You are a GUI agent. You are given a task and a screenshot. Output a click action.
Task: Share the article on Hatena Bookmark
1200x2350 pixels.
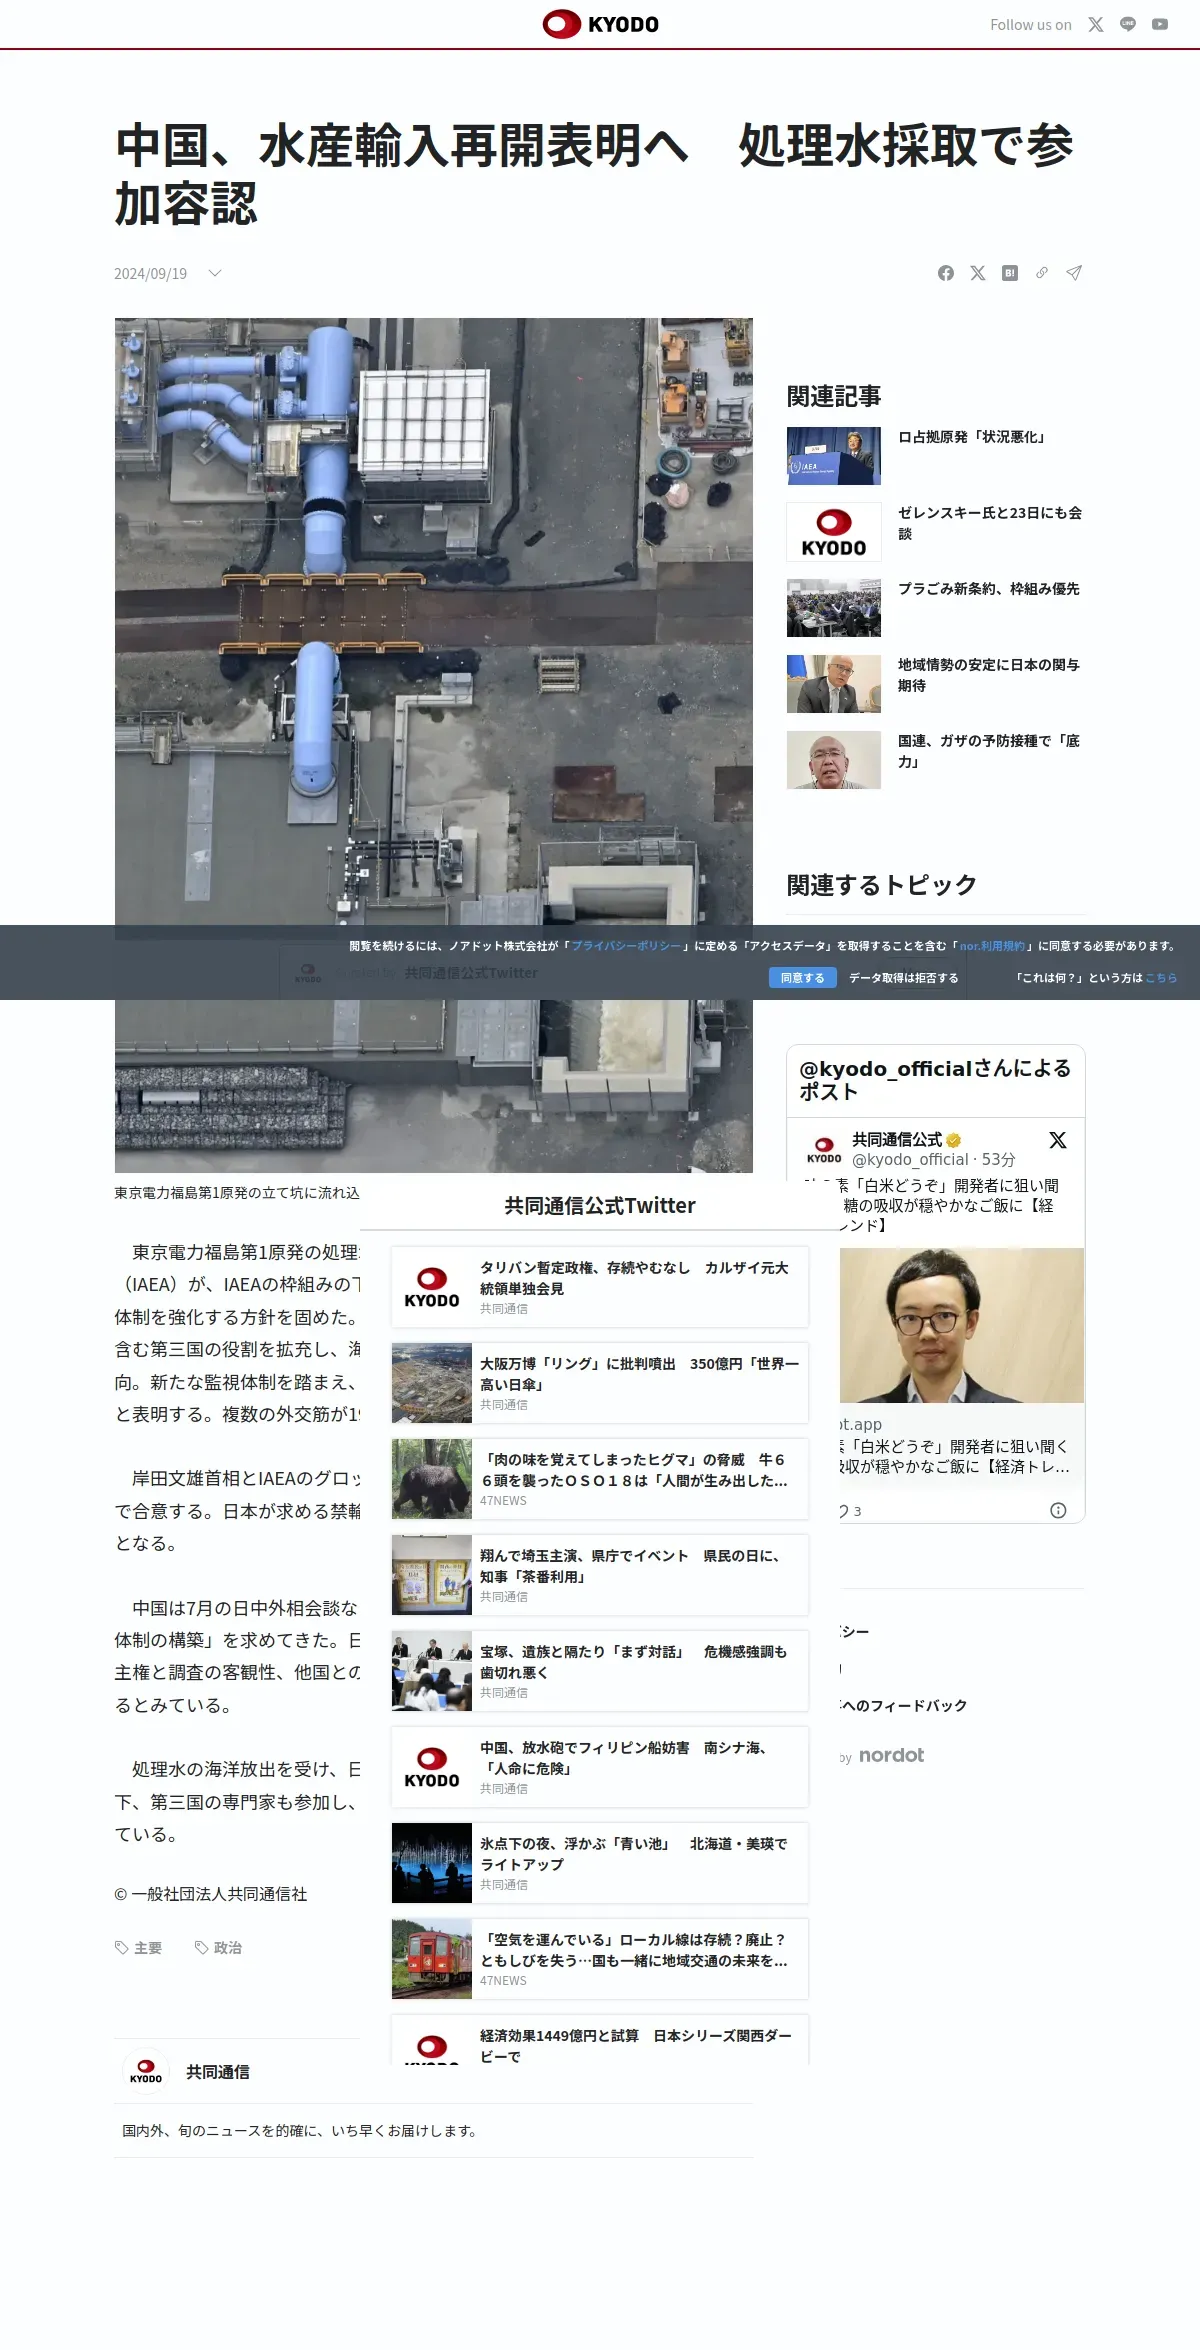1010,273
